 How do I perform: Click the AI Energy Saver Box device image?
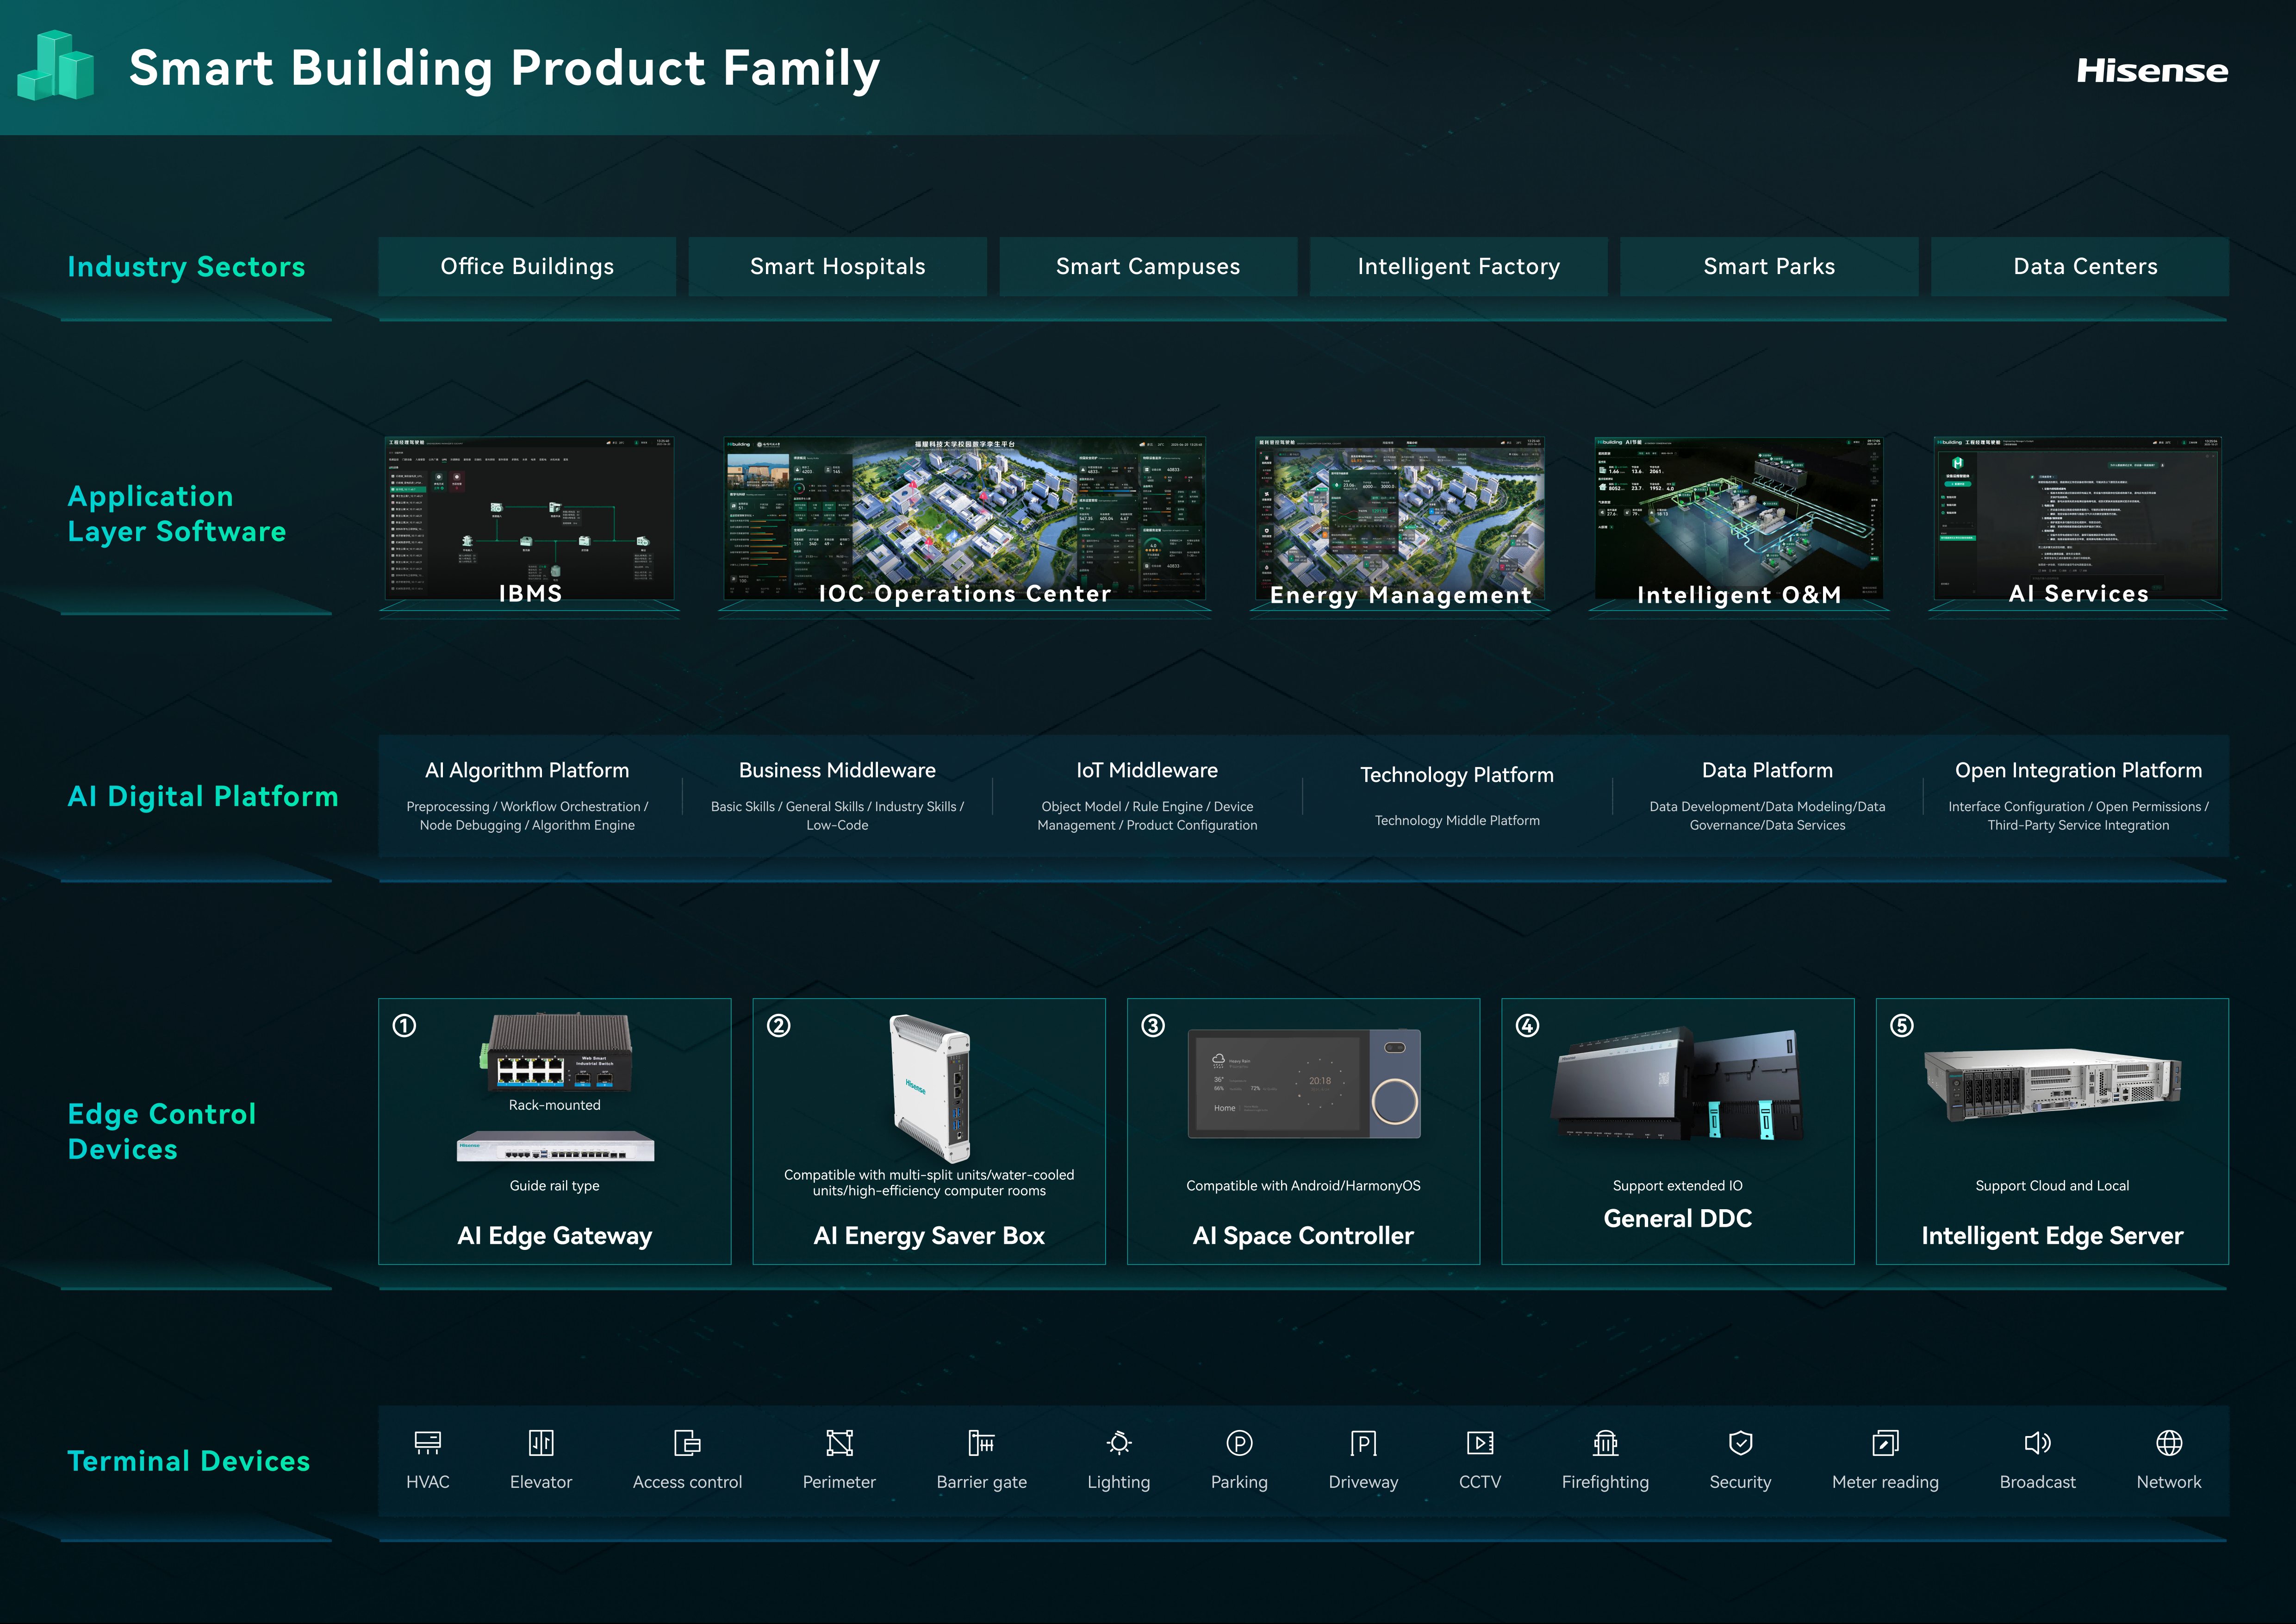[930, 1088]
